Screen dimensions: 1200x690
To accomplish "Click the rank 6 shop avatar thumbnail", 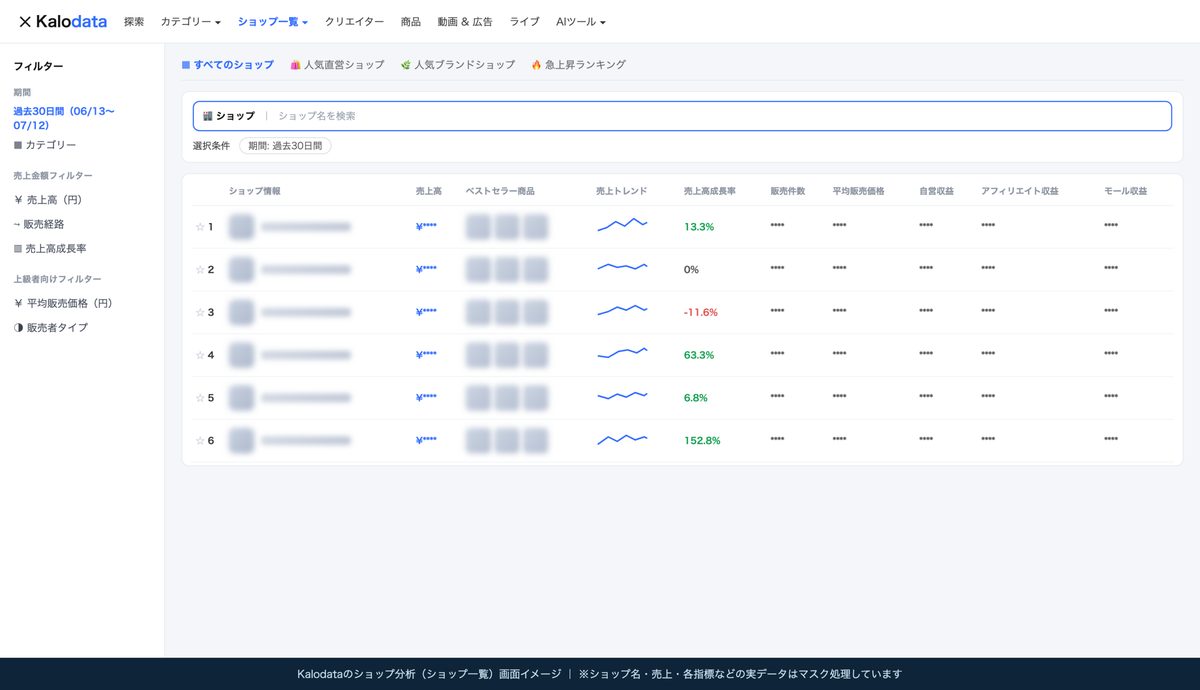I will coord(241,440).
